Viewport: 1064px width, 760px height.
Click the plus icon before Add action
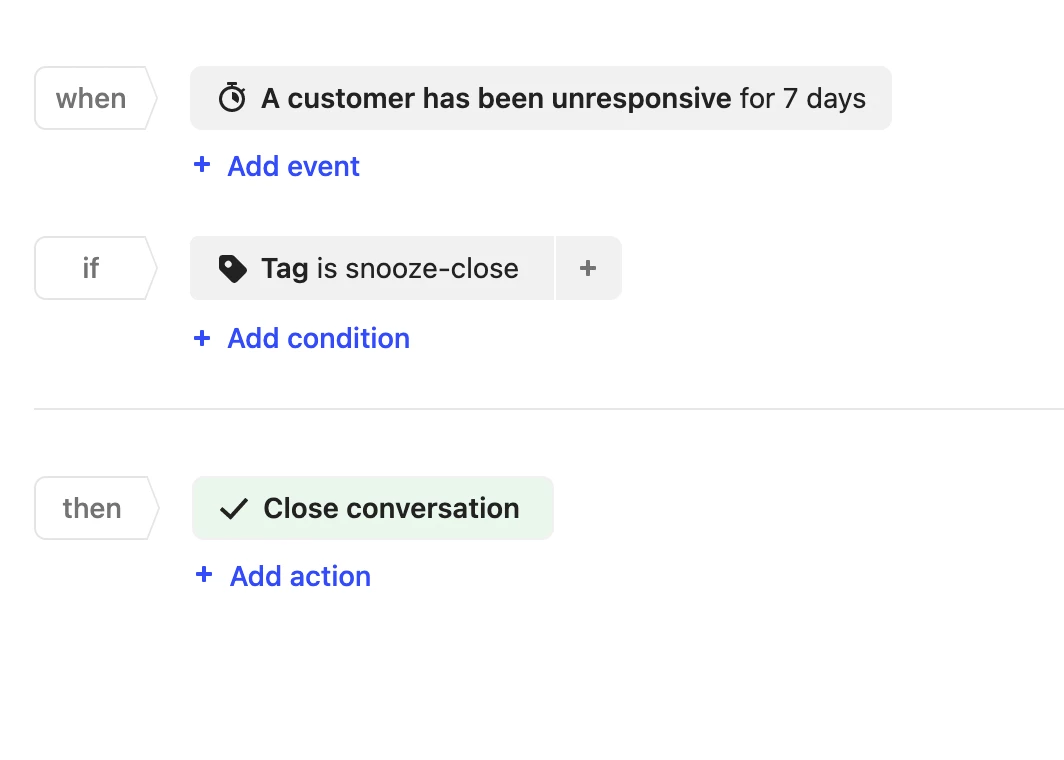pyautogui.click(x=204, y=575)
